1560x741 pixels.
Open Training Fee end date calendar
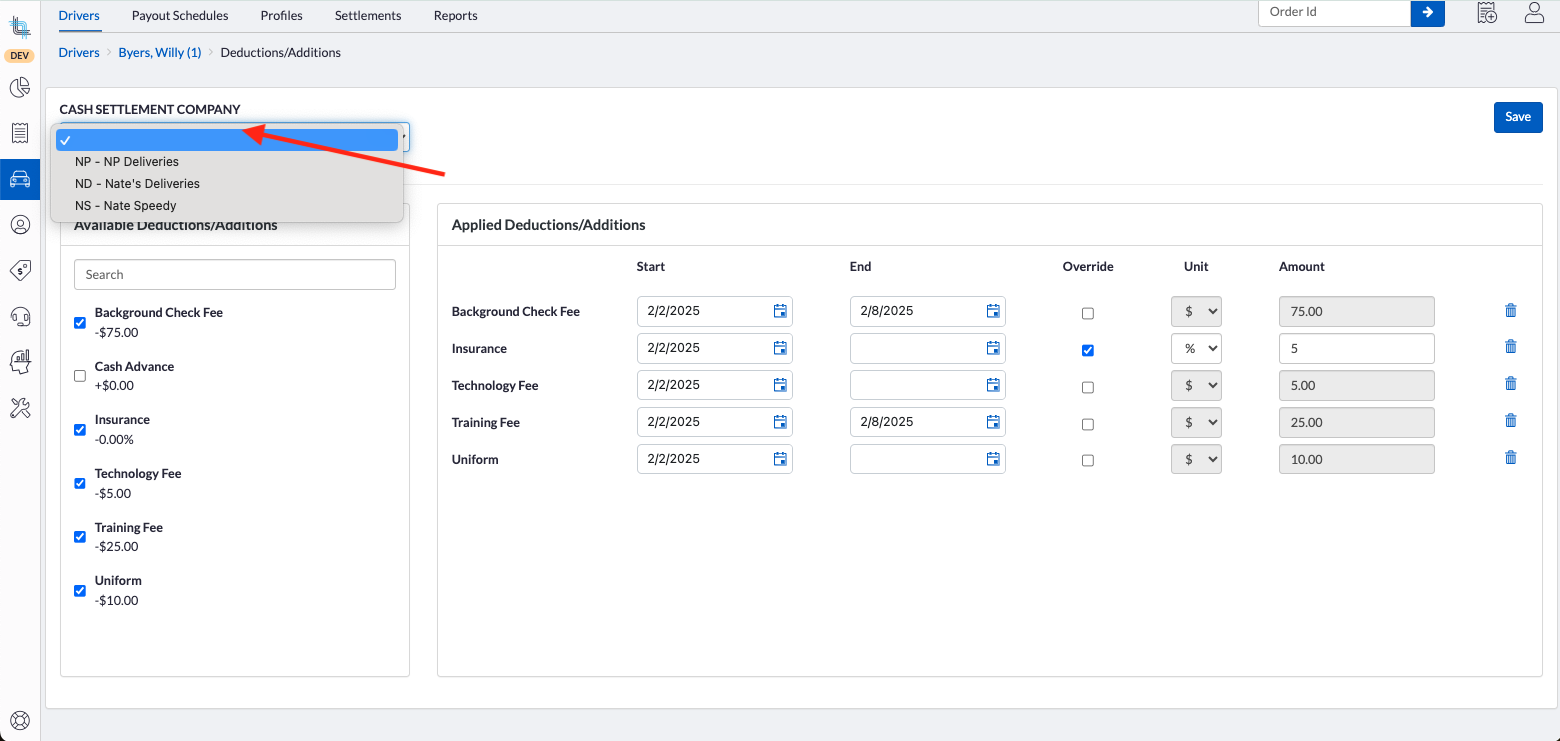(993, 422)
